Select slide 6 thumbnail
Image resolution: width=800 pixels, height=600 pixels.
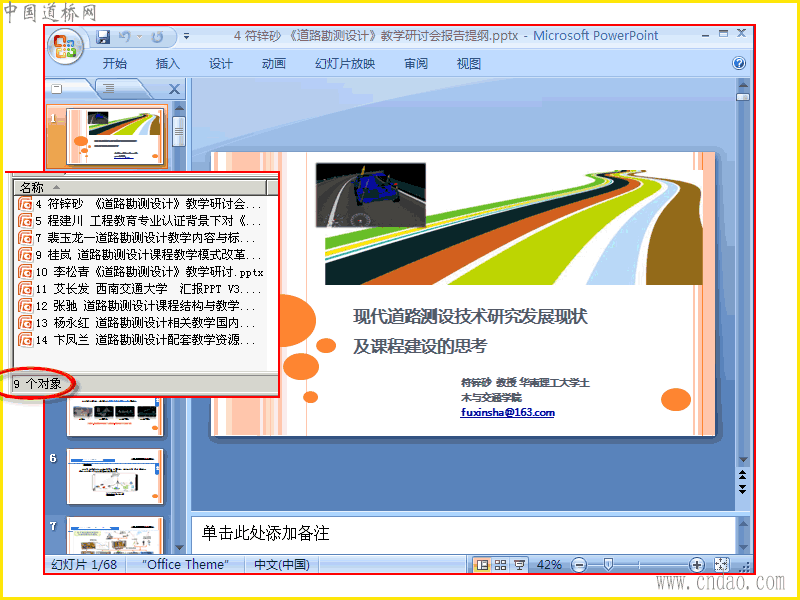click(115, 477)
